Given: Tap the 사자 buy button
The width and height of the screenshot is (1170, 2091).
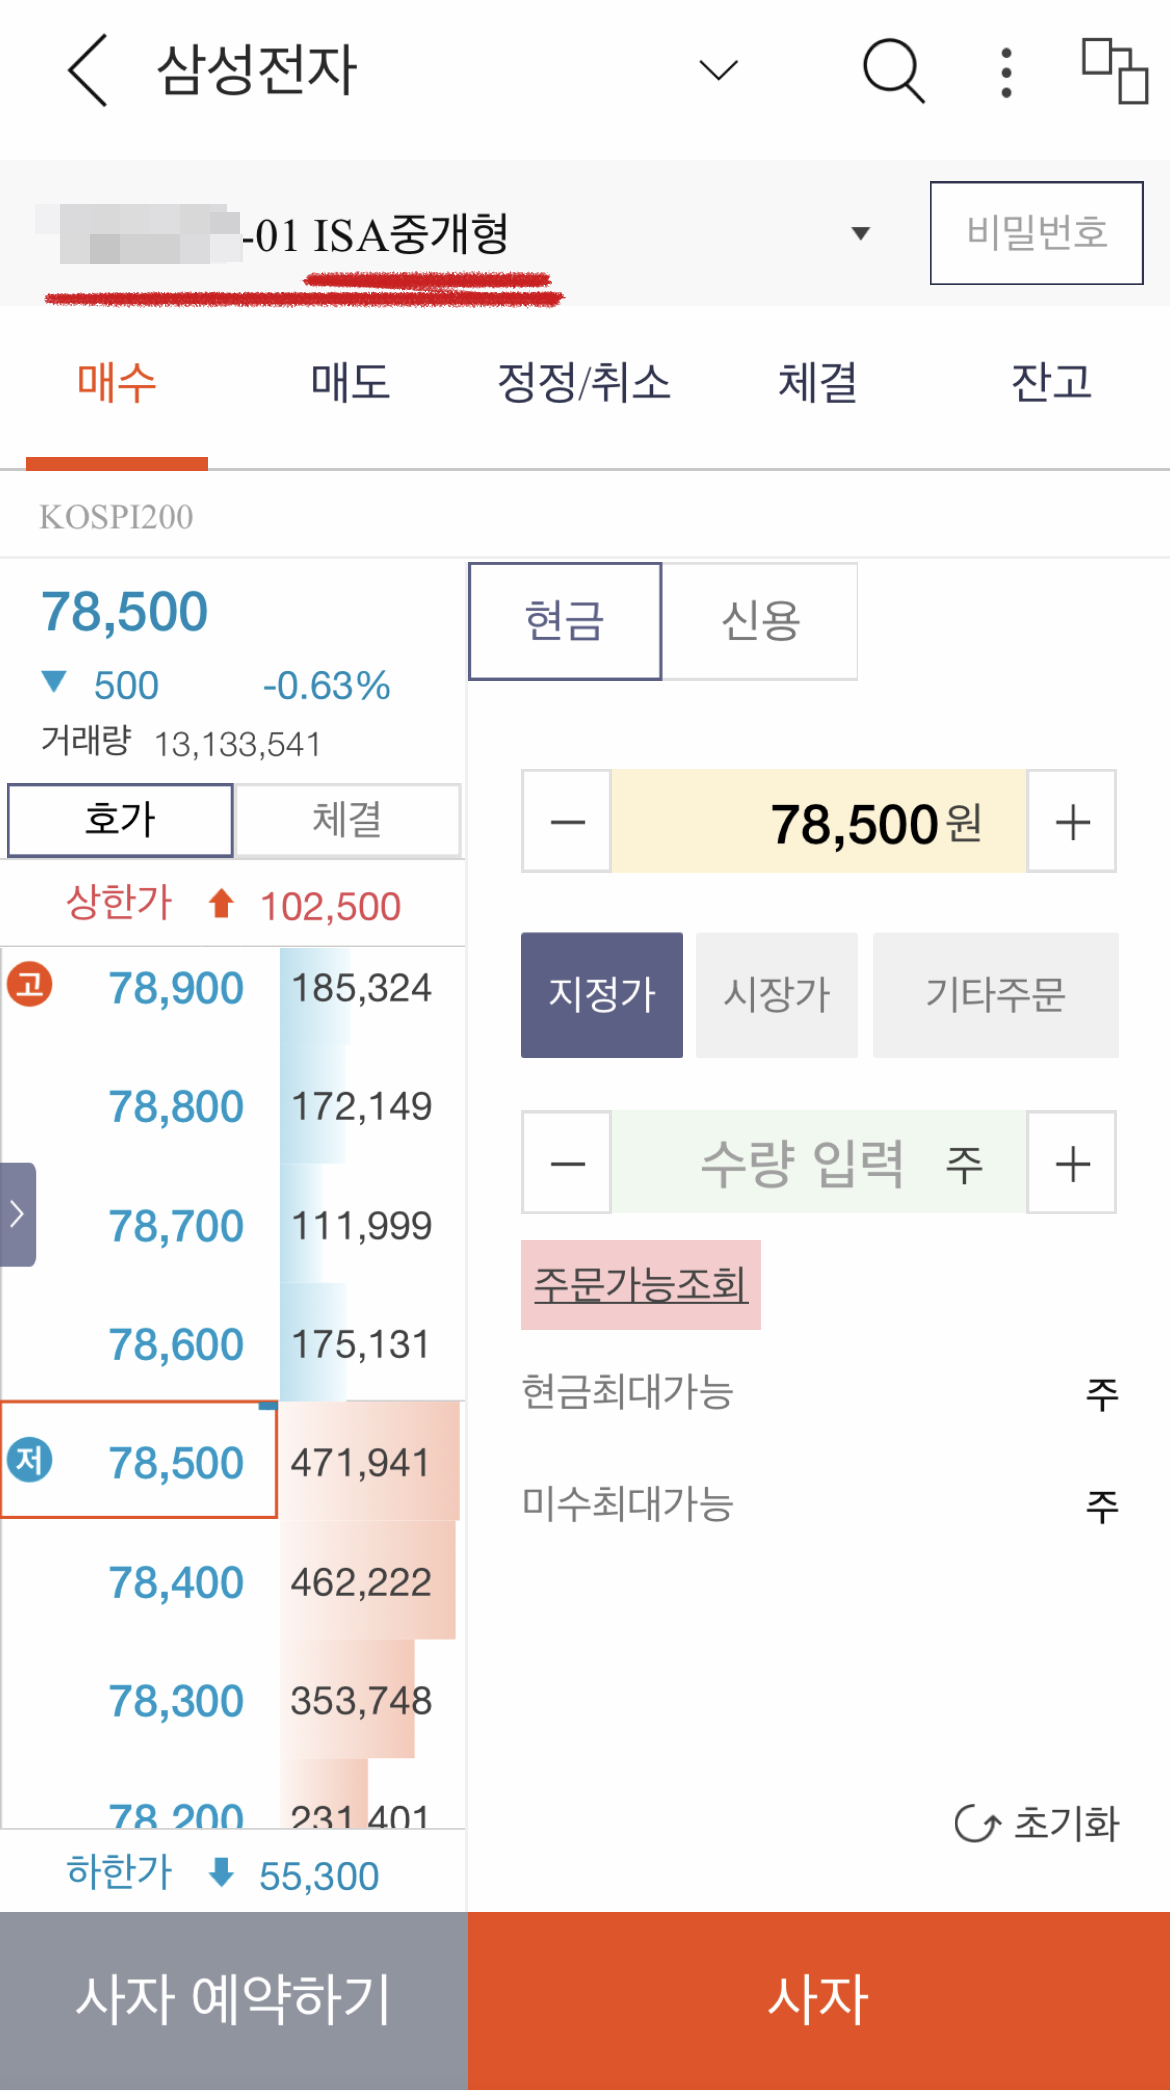Looking at the screenshot, I should coord(818,2001).
